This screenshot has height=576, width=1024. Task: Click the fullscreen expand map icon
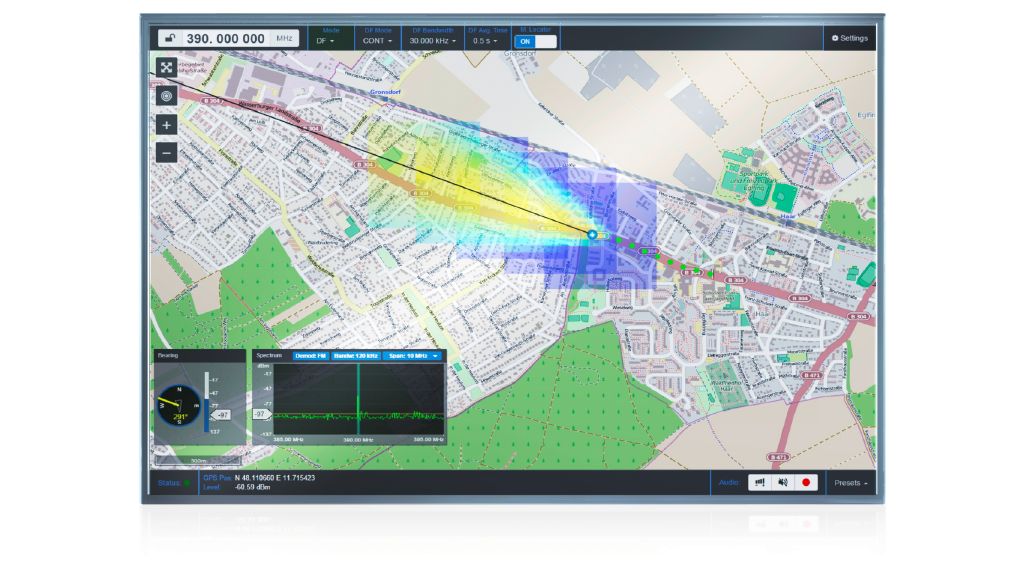(167, 68)
